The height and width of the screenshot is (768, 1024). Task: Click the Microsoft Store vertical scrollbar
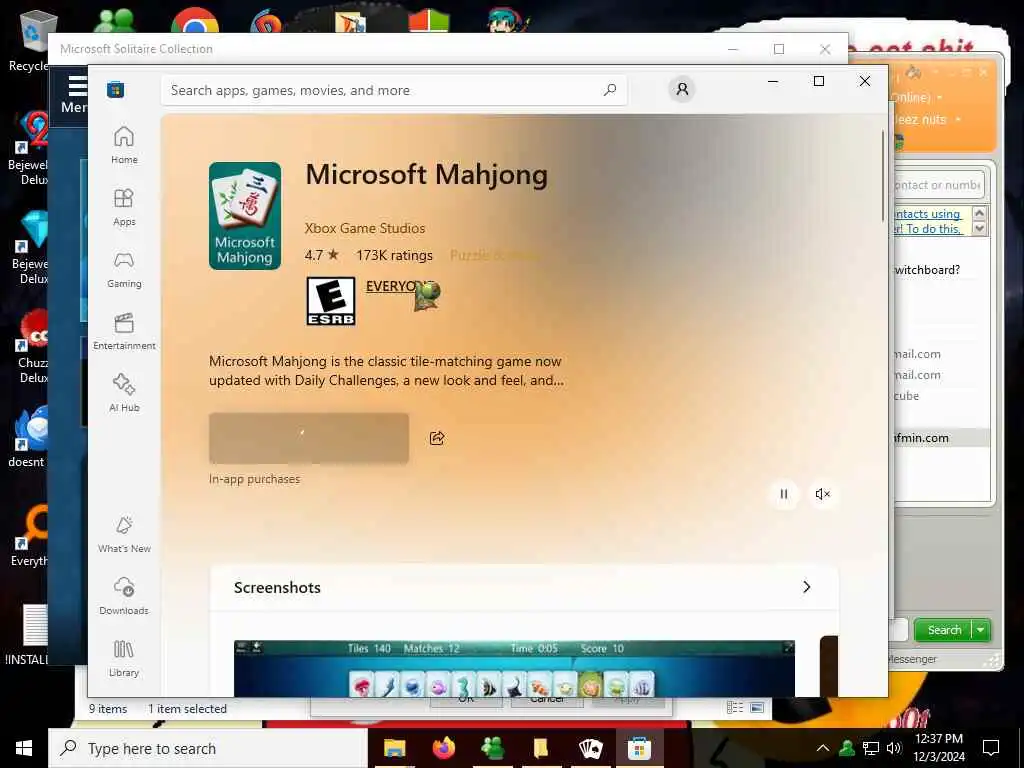click(883, 176)
